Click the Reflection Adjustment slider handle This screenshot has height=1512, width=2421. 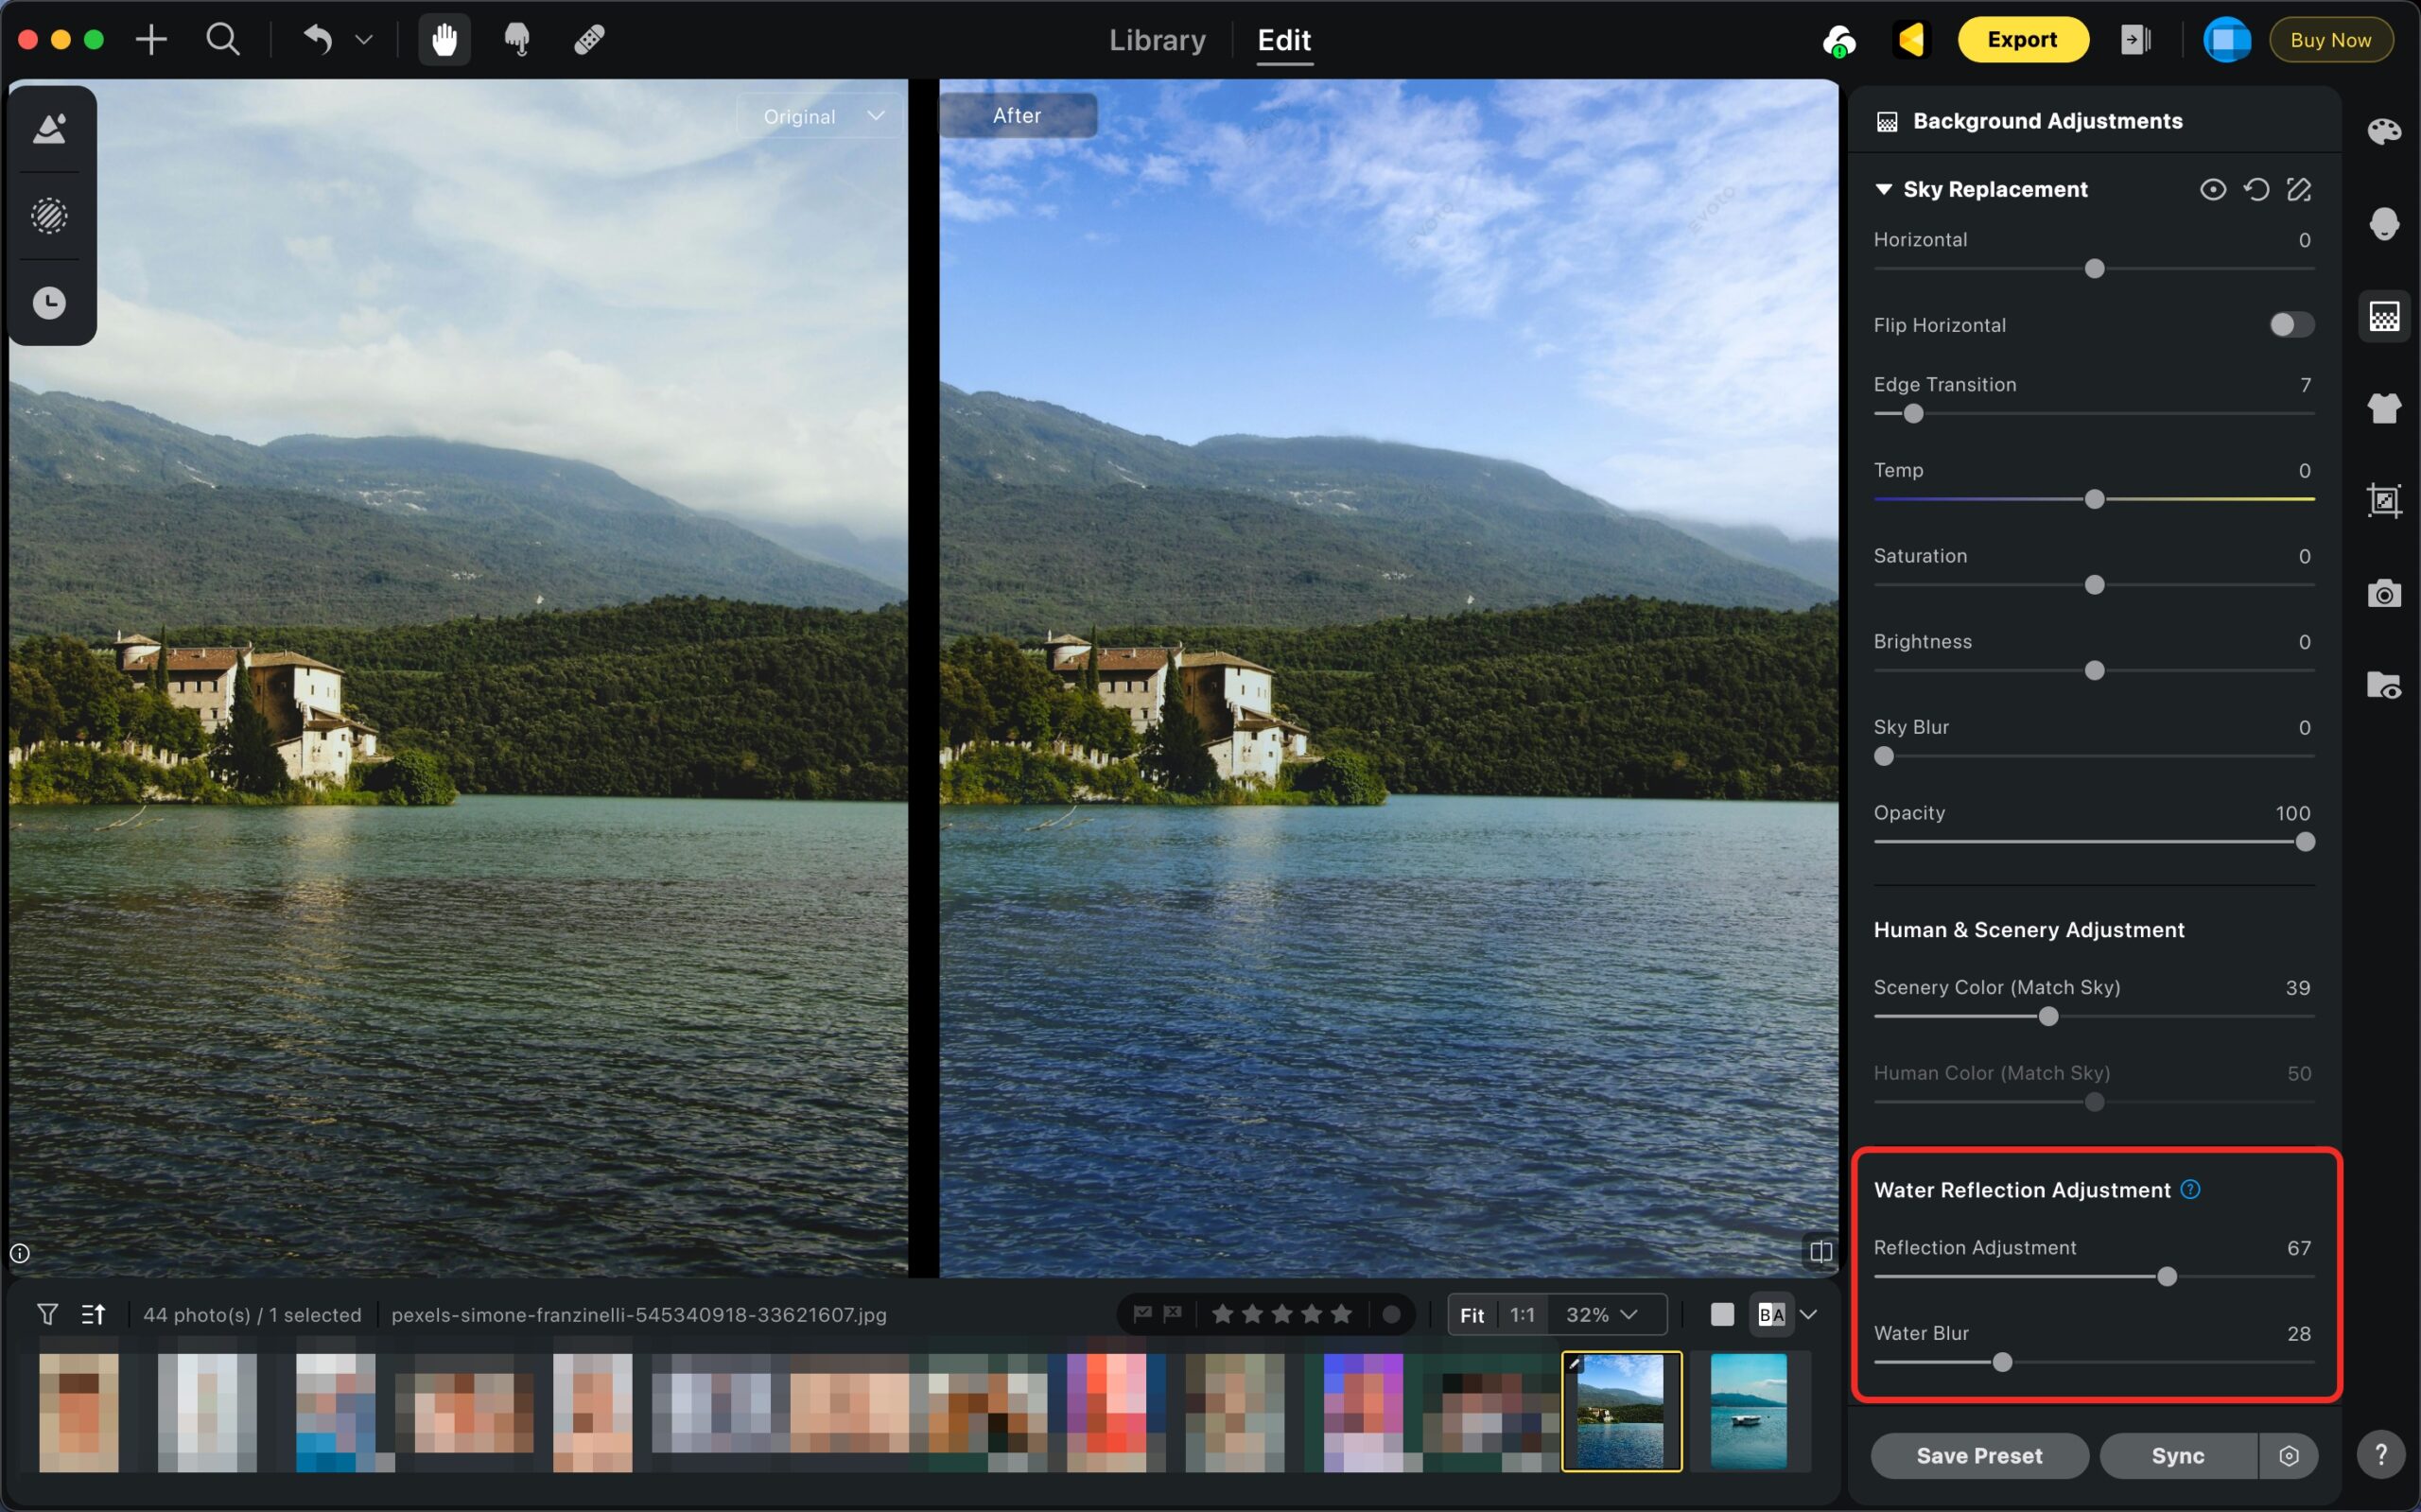pos(2166,1277)
